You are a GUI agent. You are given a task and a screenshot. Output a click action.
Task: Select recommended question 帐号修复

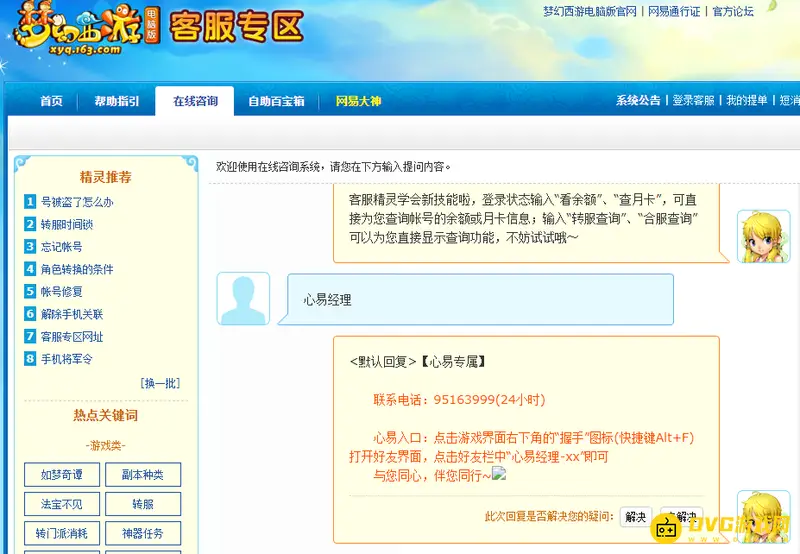pyautogui.click(x=62, y=292)
